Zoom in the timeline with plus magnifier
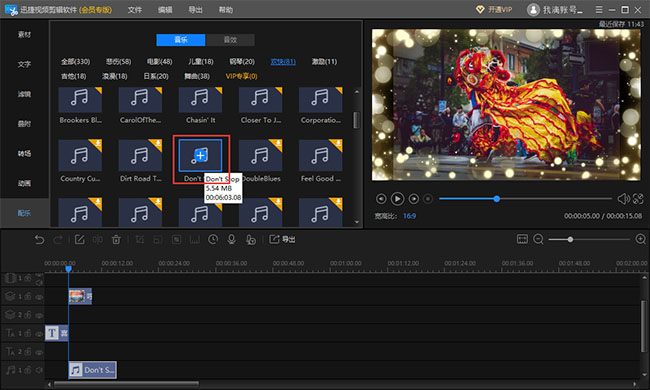The height and width of the screenshot is (390, 650). click(x=640, y=239)
